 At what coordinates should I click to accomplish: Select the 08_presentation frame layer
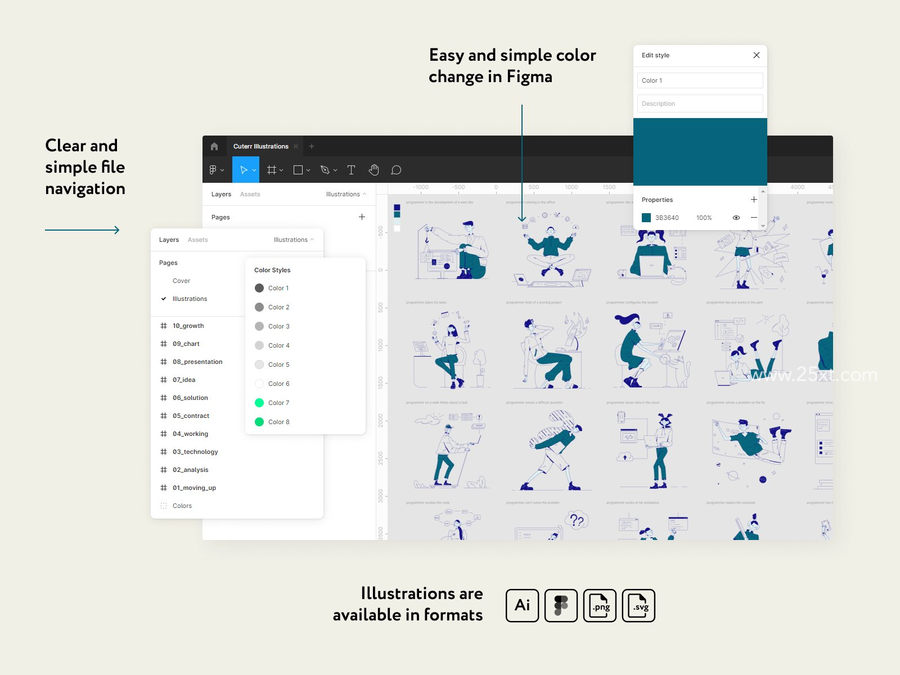[x=197, y=362]
